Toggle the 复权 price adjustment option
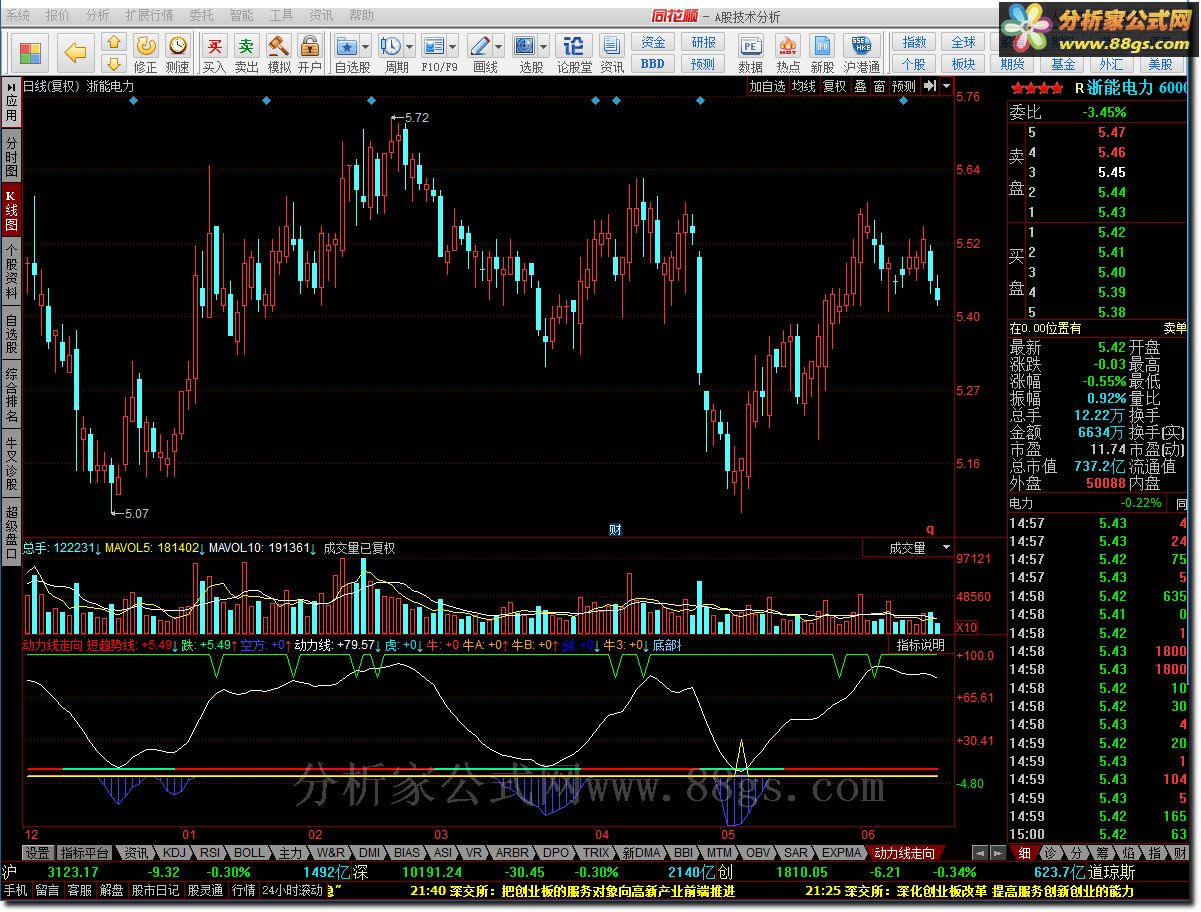 835,86
